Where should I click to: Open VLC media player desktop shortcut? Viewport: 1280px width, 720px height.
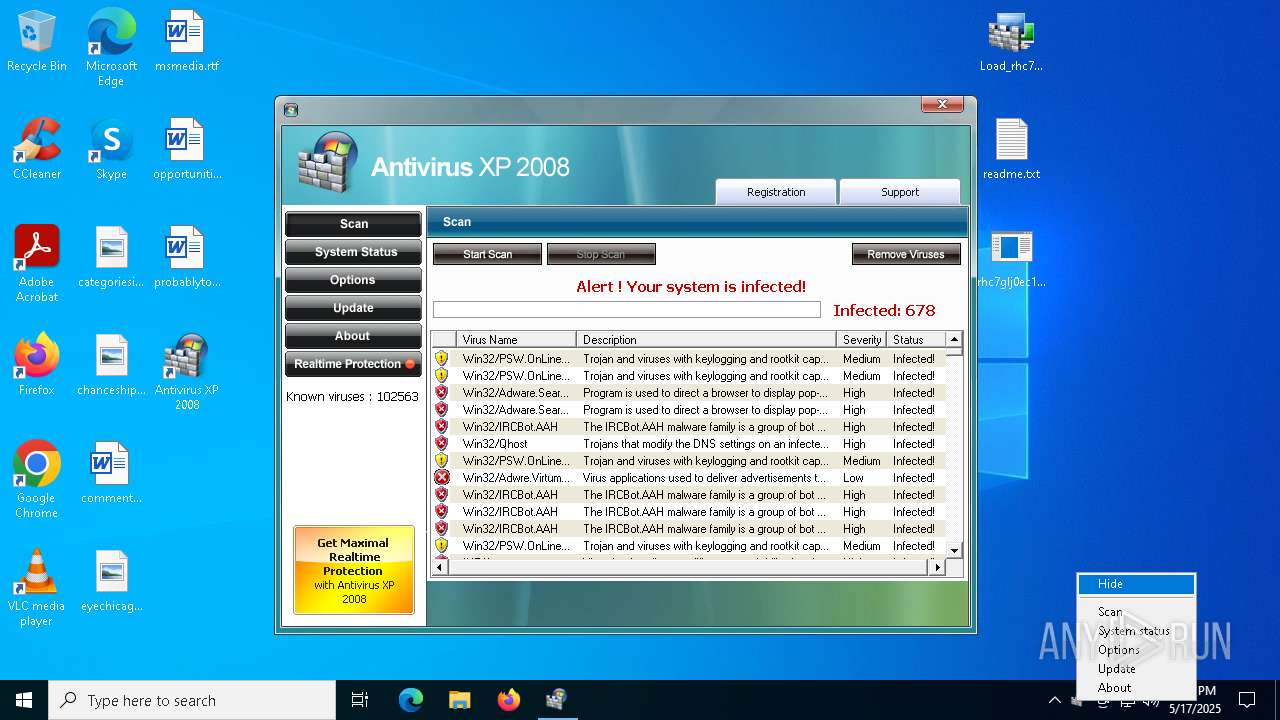[37, 588]
